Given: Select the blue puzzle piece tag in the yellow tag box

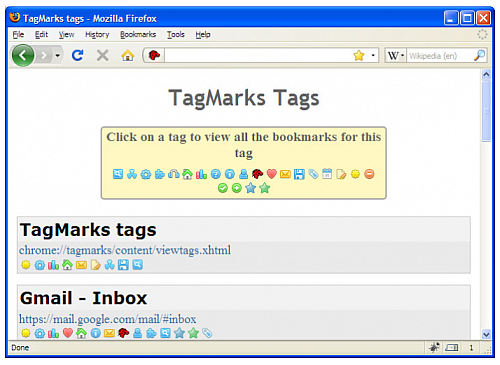Looking at the screenshot, I should pyautogui.click(x=160, y=174).
